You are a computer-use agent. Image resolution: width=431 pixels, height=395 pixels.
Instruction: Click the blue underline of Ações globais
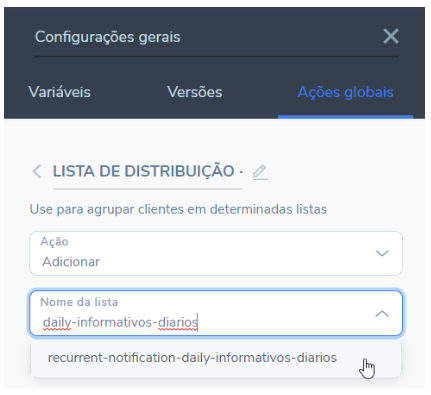pos(345,117)
